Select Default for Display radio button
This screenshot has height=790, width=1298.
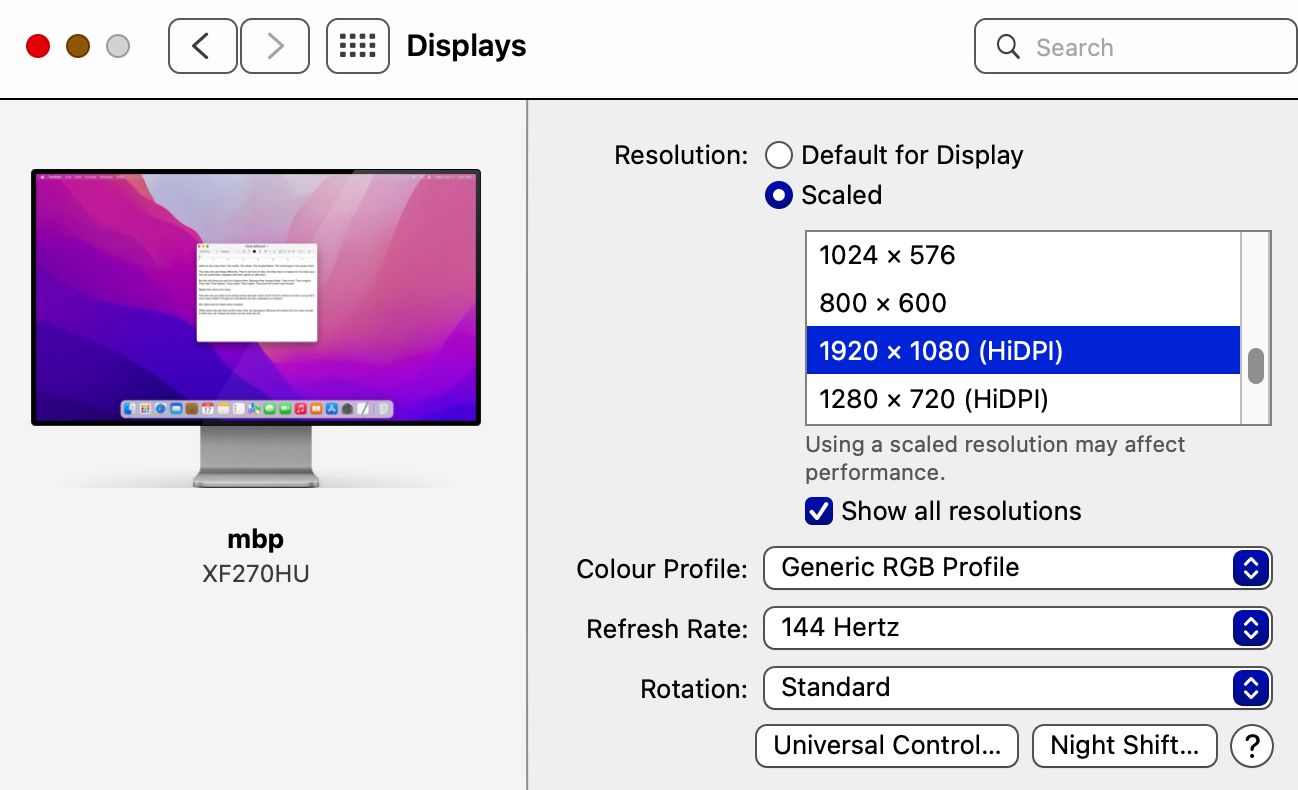coord(779,155)
